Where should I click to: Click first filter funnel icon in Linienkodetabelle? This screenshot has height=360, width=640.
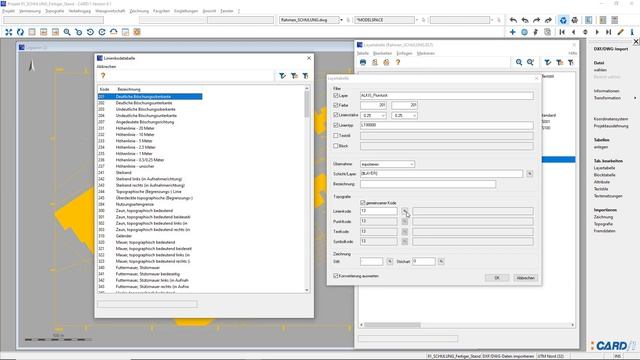[x=282, y=76]
